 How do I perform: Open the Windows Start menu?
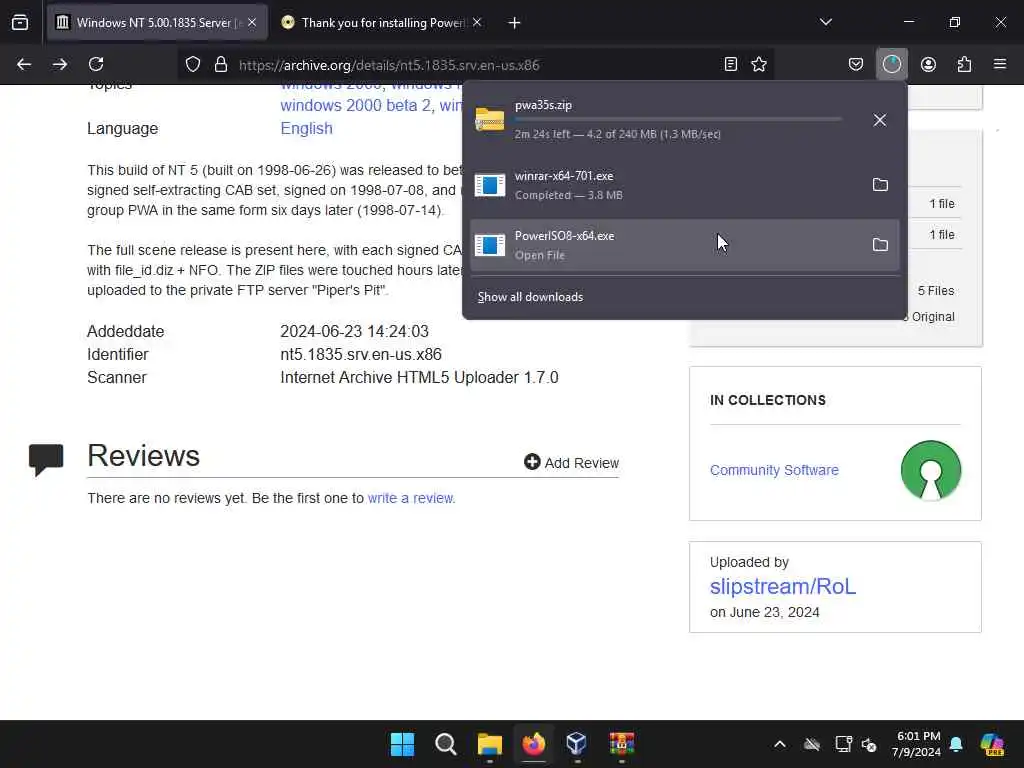402,744
